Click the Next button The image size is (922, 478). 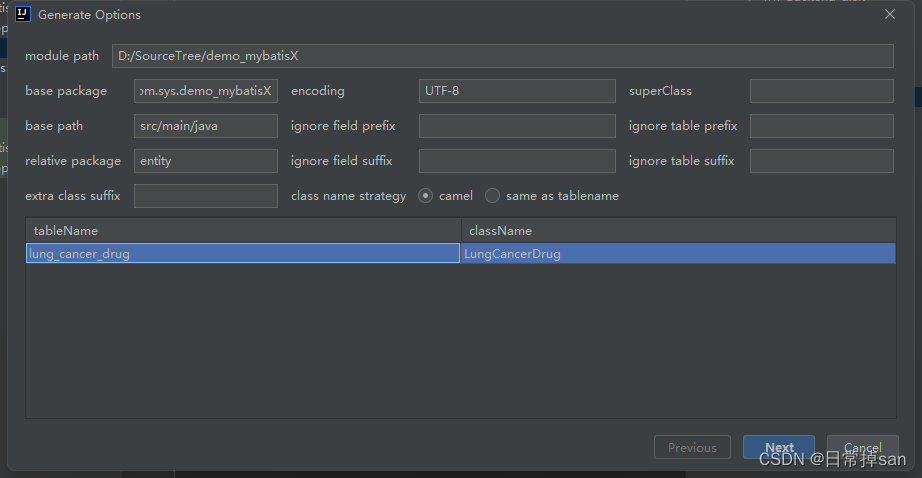(x=779, y=447)
